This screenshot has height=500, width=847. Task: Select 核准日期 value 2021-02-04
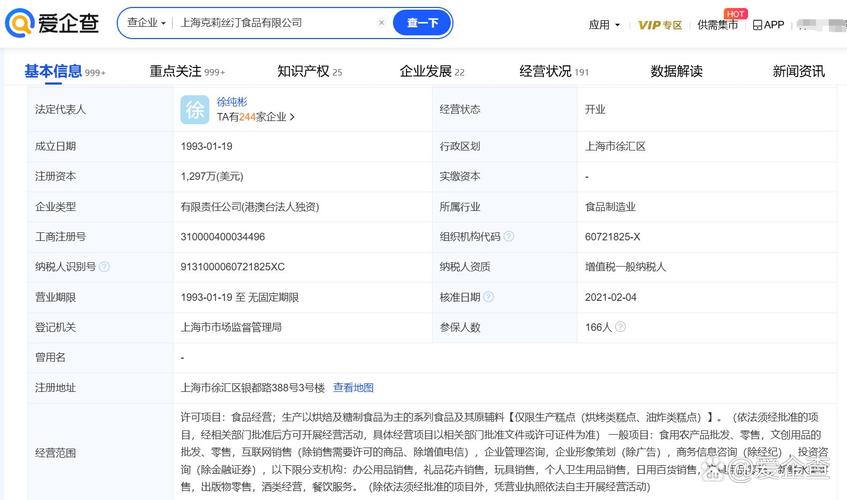coord(610,297)
